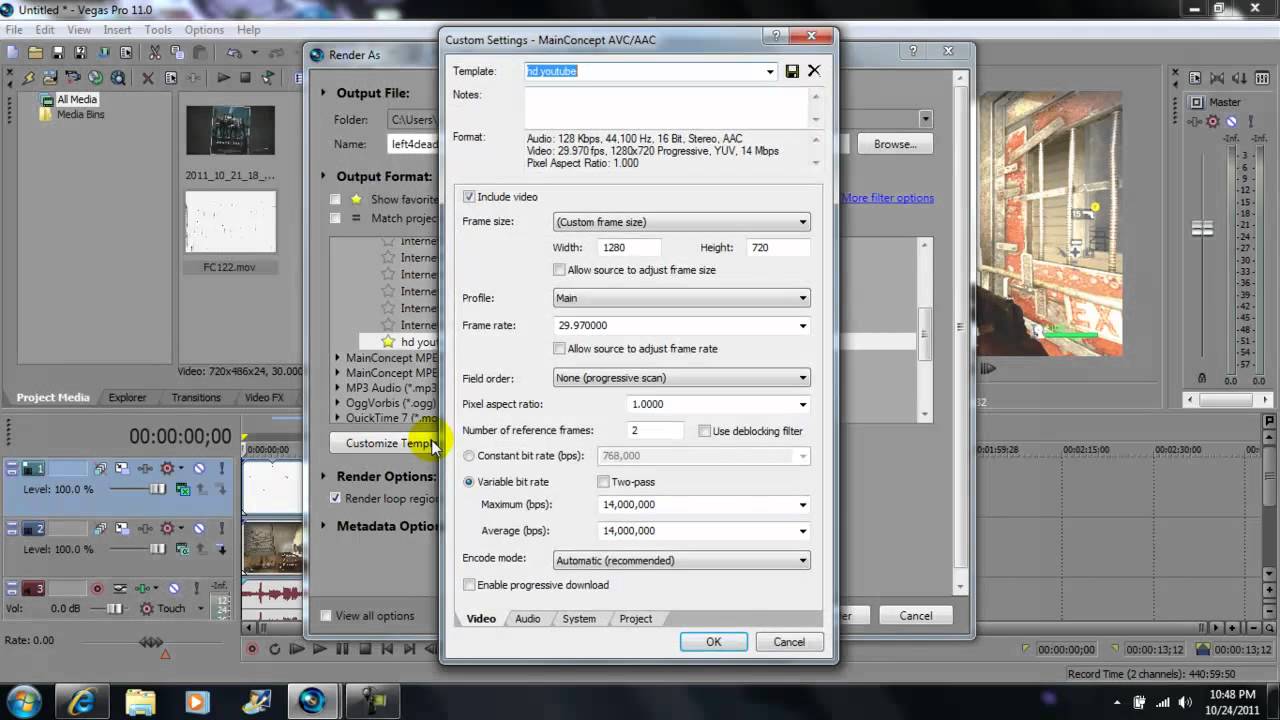Toggle Loop Playback in transport bar

(275, 649)
